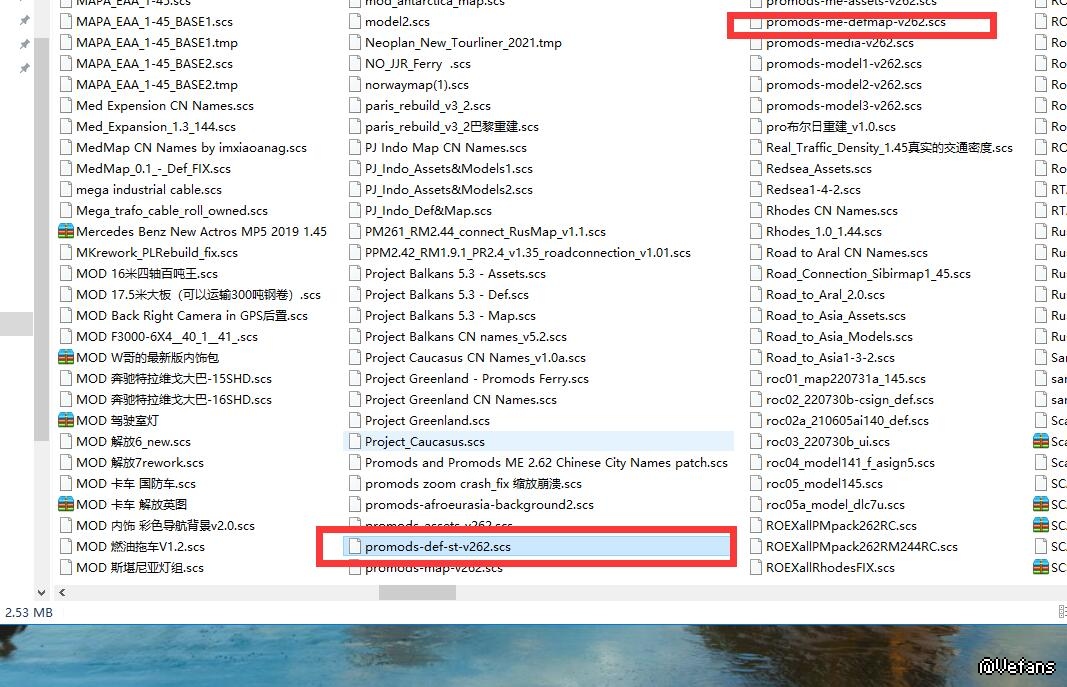
Task: Click the archive icon for MOD W哥的最新版内饰包
Action: (66, 358)
